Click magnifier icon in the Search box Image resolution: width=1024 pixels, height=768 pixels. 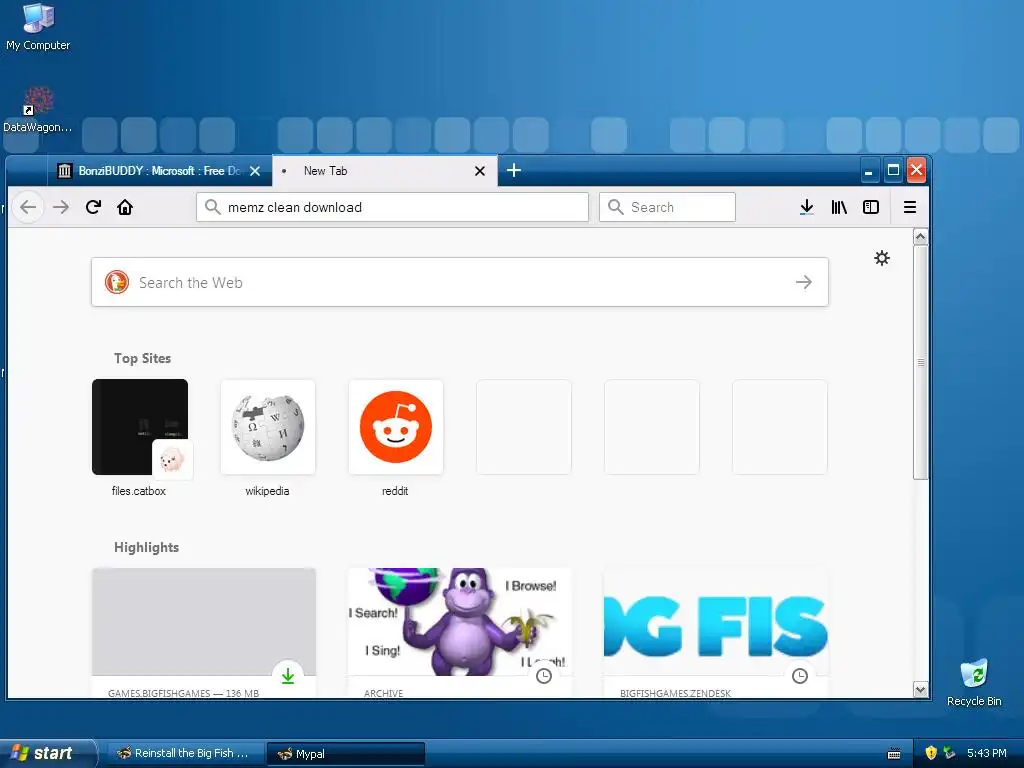click(x=615, y=207)
